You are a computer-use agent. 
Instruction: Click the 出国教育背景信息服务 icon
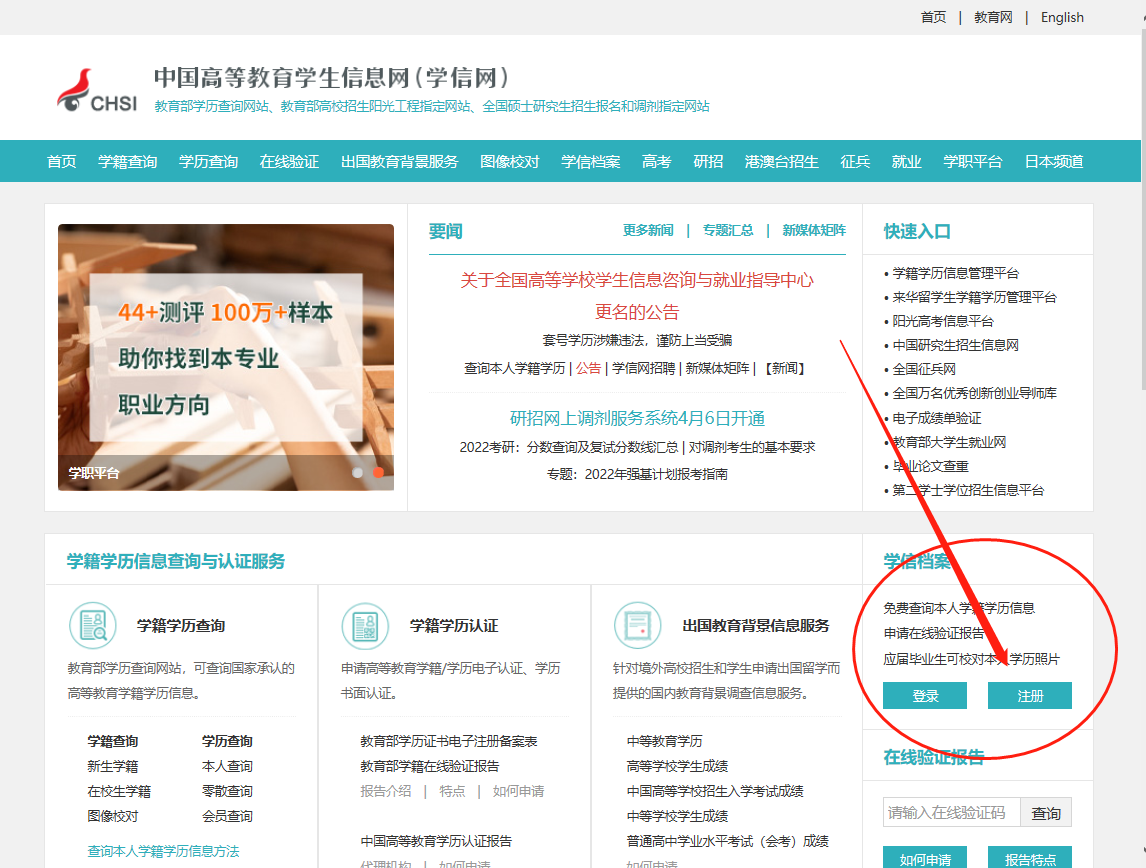pos(638,626)
